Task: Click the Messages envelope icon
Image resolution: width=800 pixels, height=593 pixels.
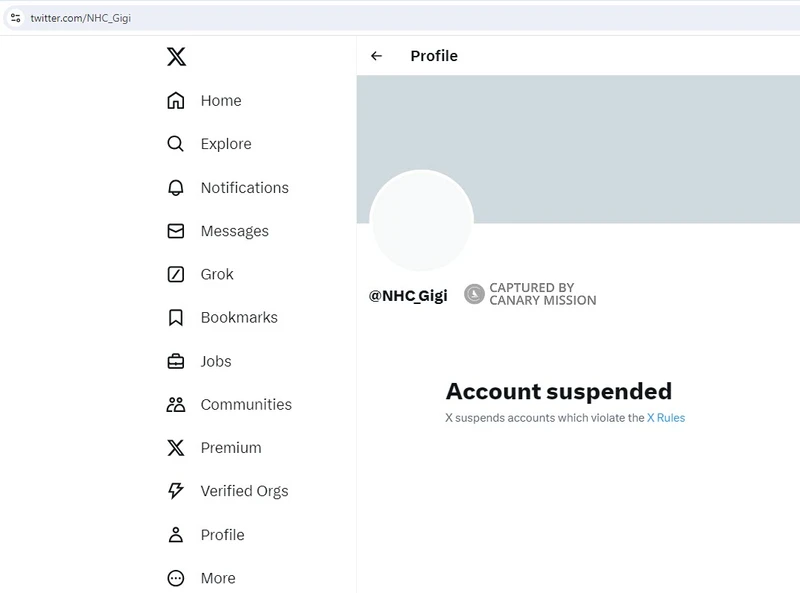Action: tap(176, 231)
